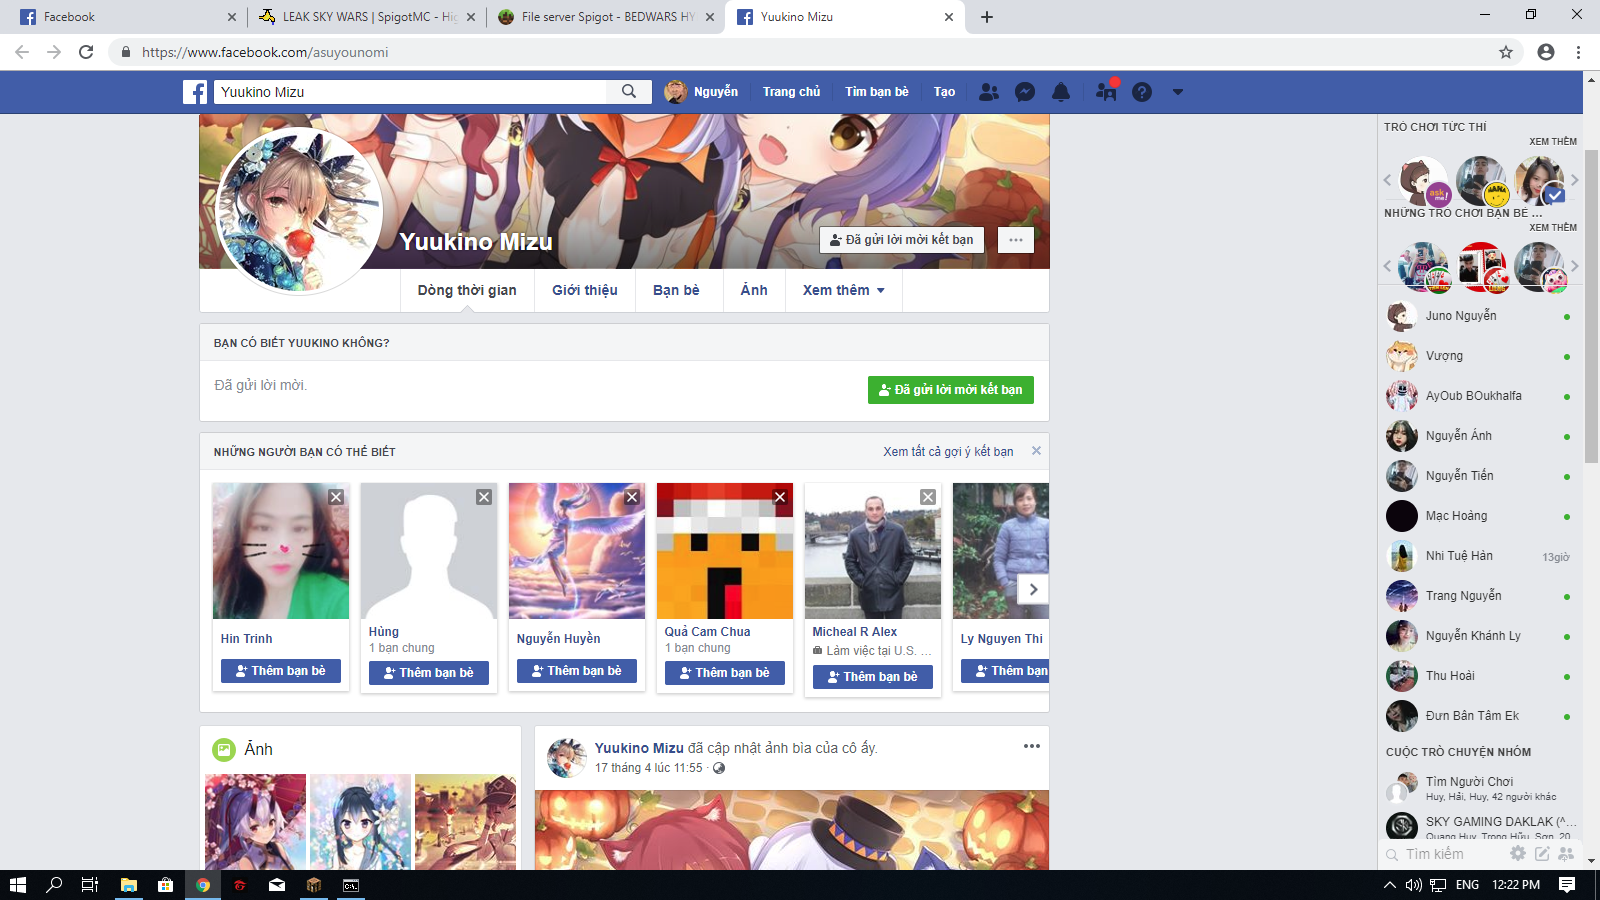Close the people you may know panel

[x=1036, y=451]
